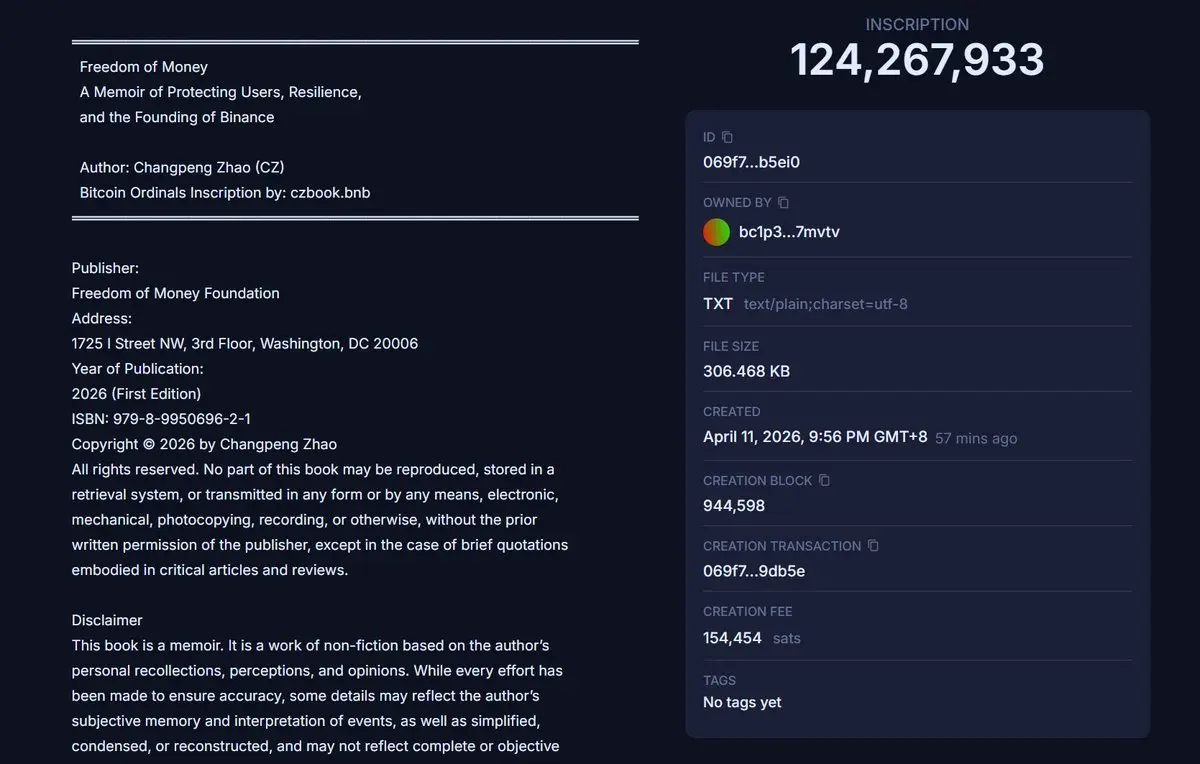Click the text/plain;charset=utf-8 label
This screenshot has height=764, width=1200.
click(826, 304)
